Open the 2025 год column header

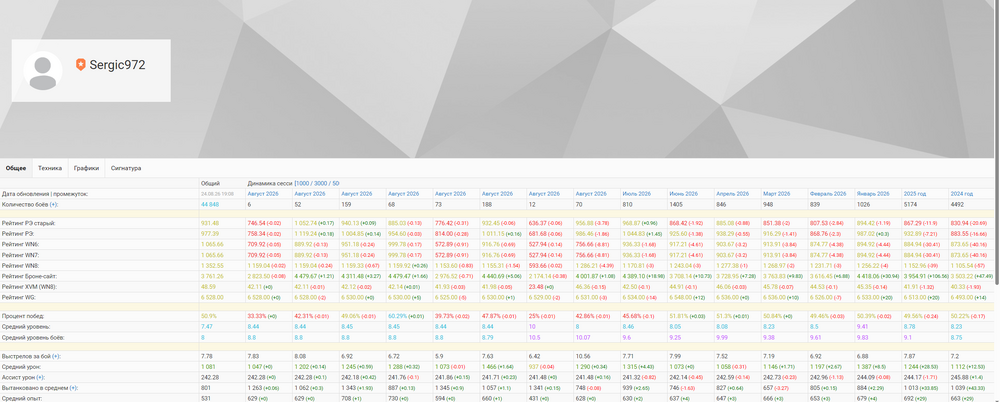[915, 193]
